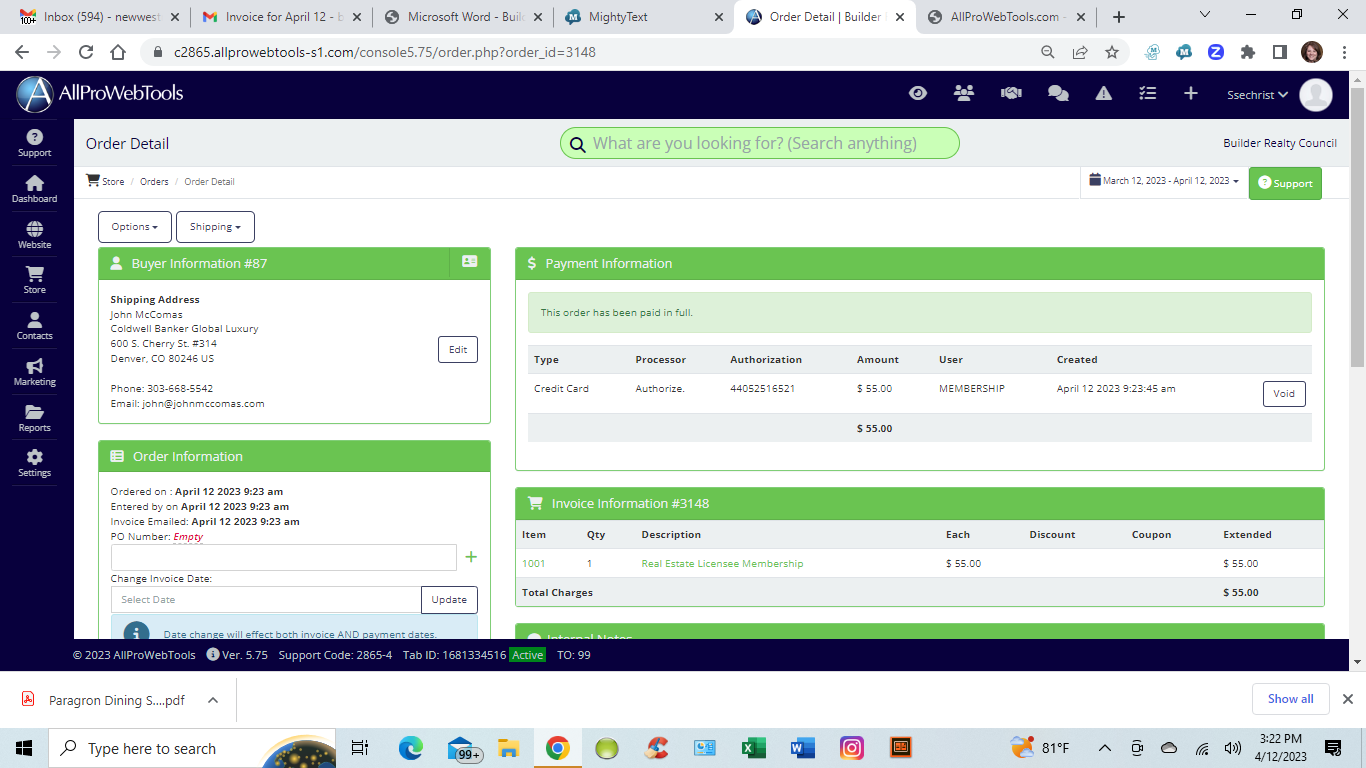Switch to the Inbox (594) Gmail tab
This screenshot has width=1366, height=768.
click(98, 17)
